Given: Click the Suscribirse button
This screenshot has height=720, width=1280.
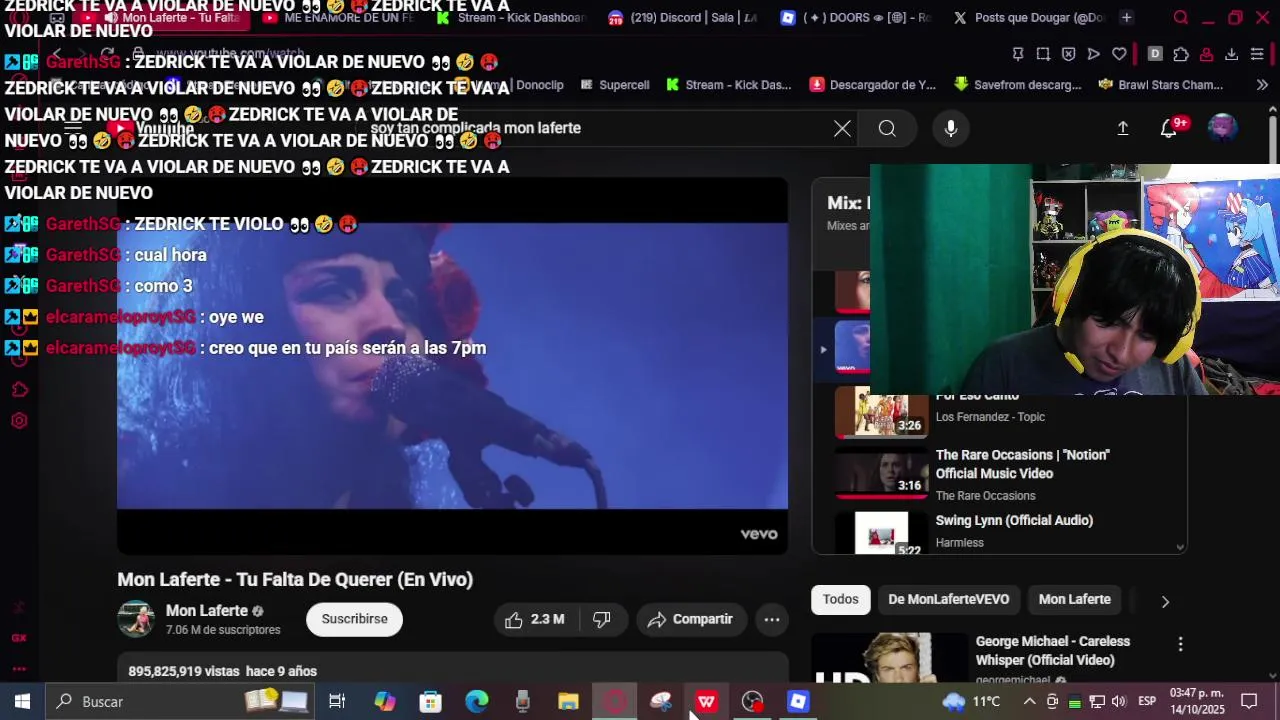Looking at the screenshot, I should [x=354, y=619].
